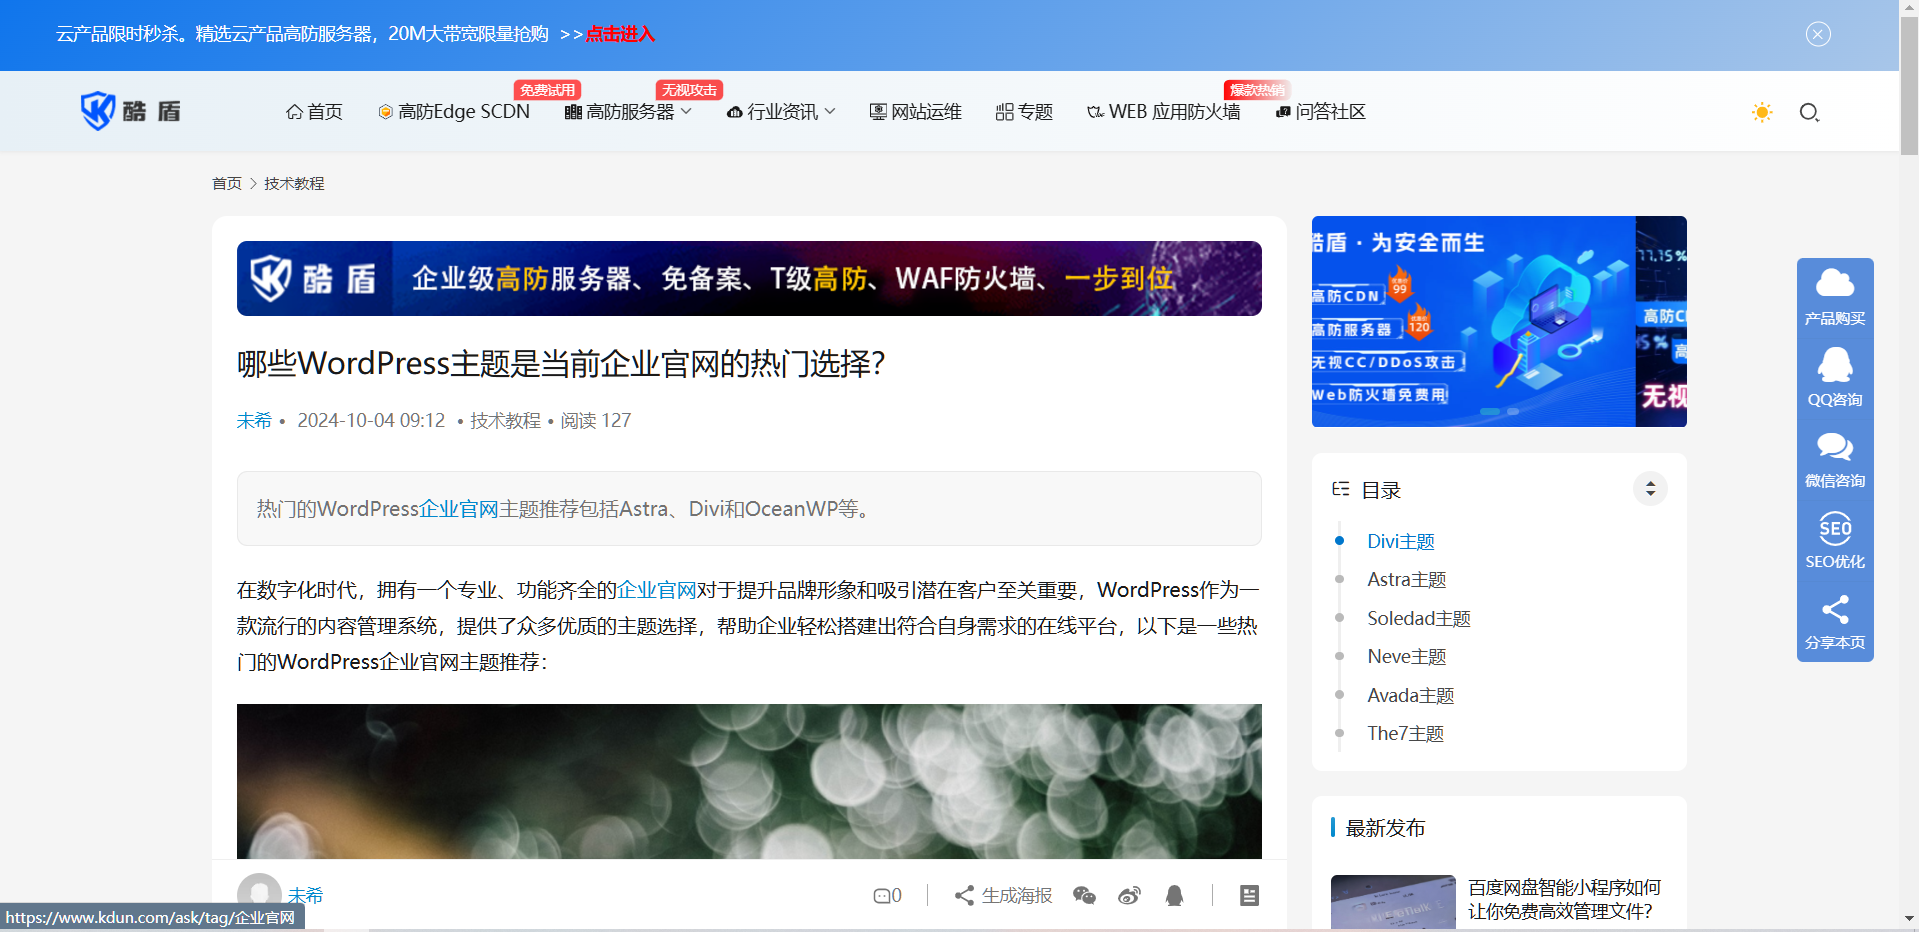Jump to The7主题 section
Viewport: 1919px width, 932px height.
[1406, 734]
